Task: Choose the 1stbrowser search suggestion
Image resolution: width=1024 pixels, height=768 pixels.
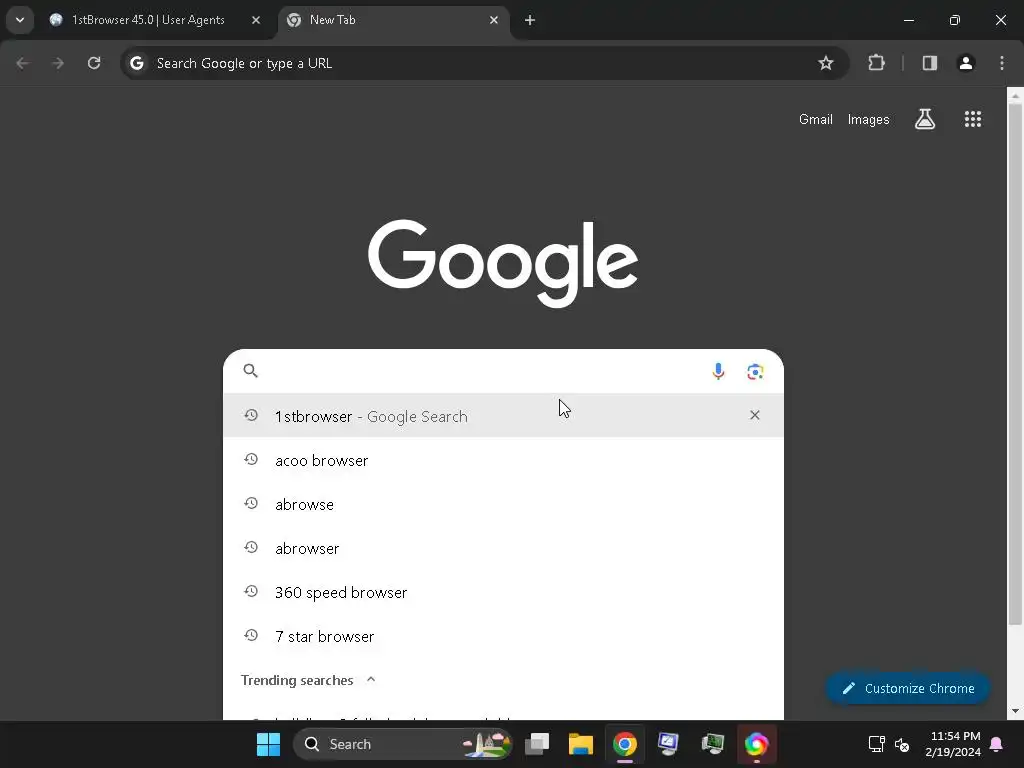Action: point(503,415)
